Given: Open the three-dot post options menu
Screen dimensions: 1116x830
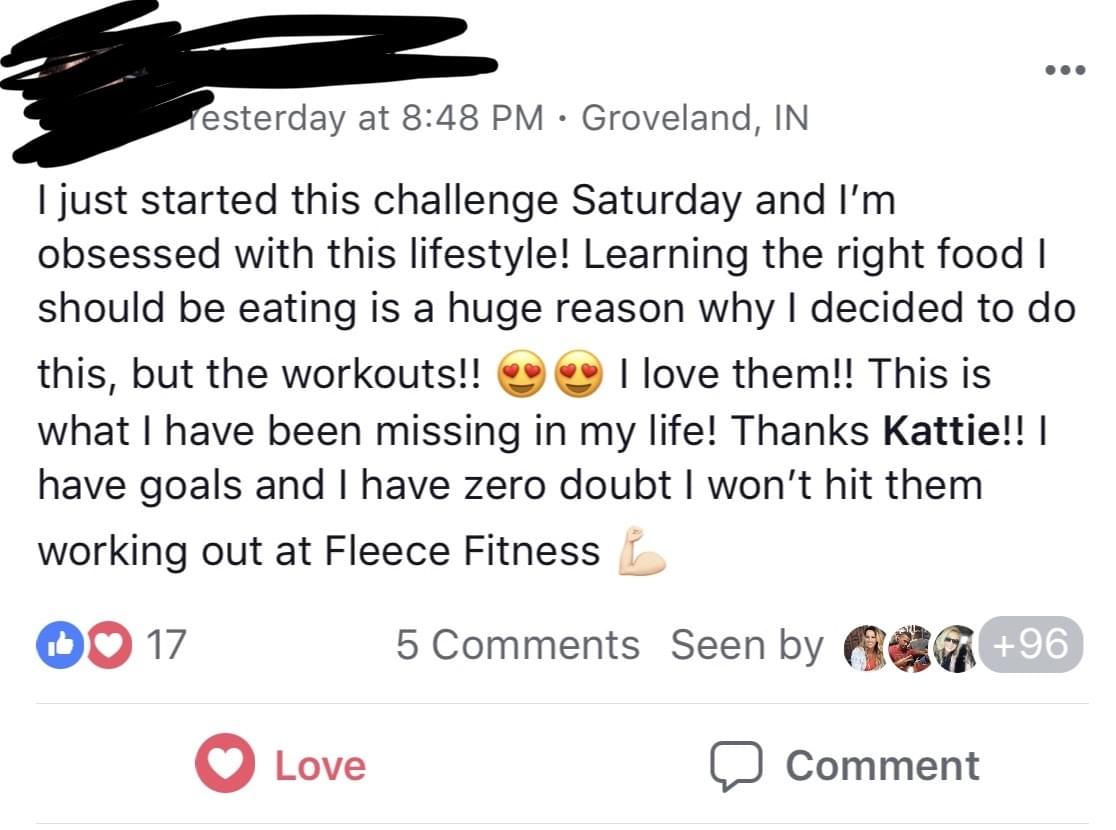Looking at the screenshot, I should [x=1065, y=70].
